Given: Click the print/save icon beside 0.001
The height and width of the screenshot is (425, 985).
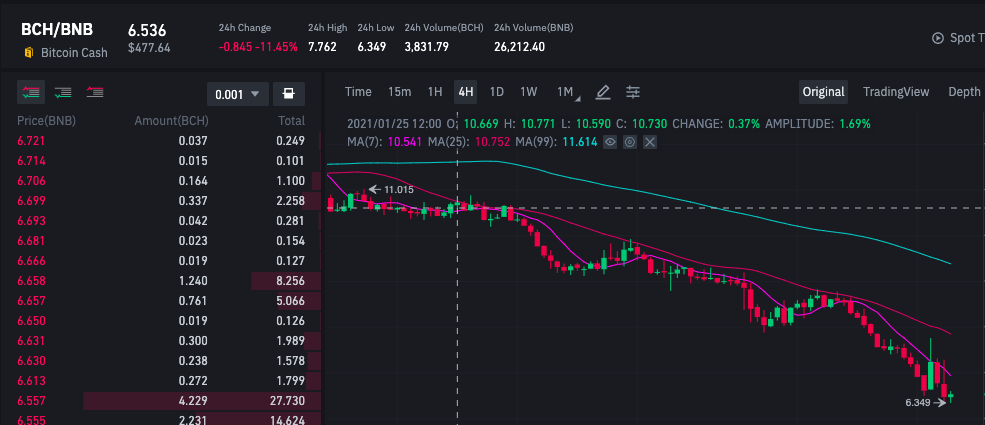Looking at the screenshot, I should point(289,94).
